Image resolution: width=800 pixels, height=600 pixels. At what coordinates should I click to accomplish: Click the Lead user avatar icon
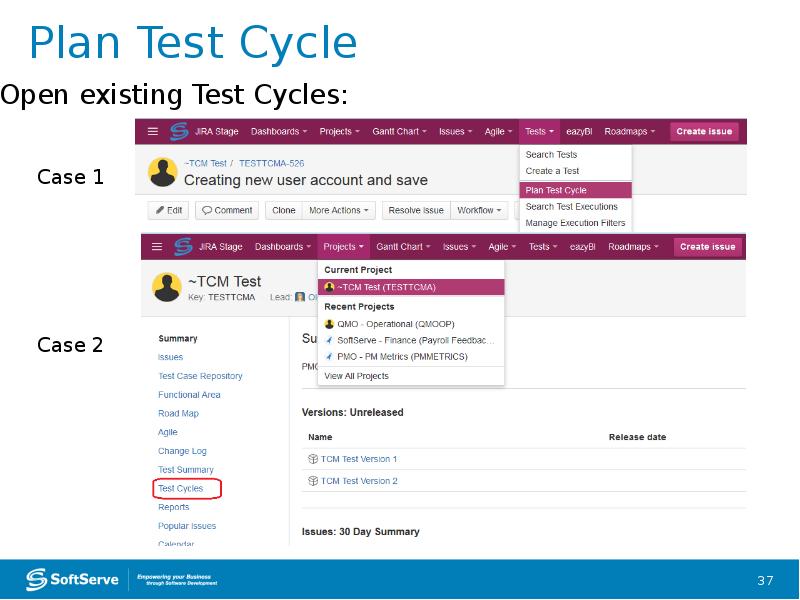(x=300, y=297)
